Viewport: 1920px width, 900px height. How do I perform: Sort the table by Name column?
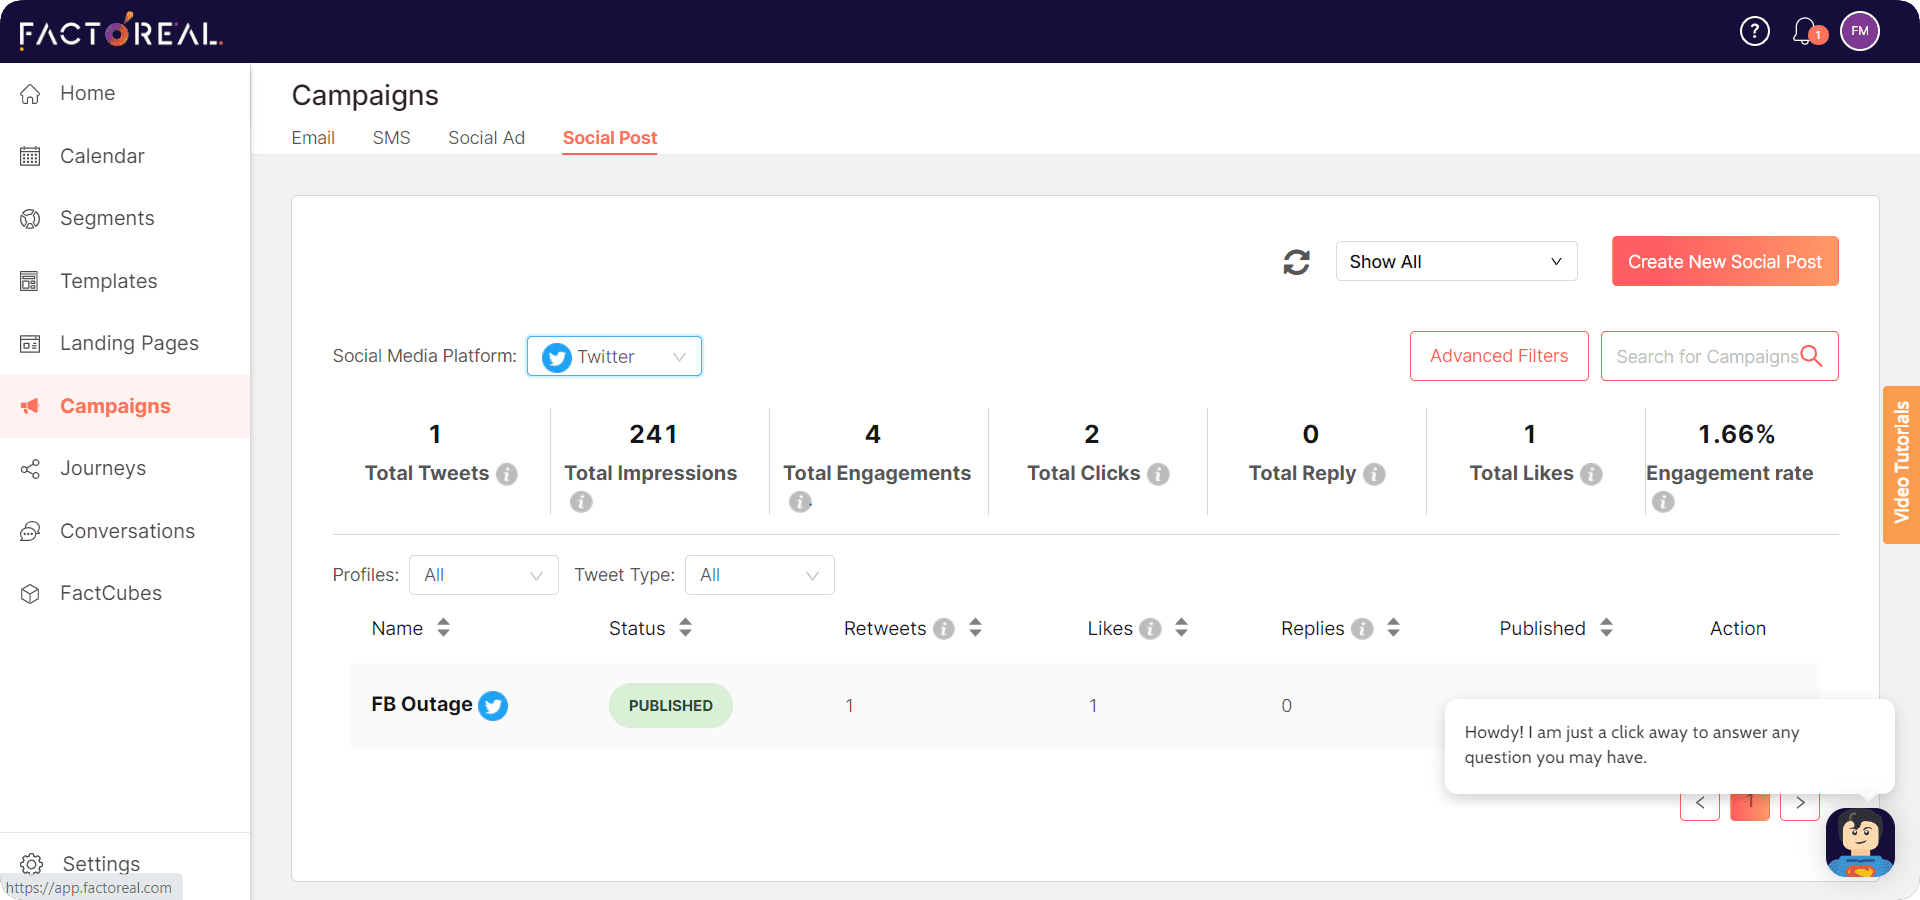[x=443, y=628]
